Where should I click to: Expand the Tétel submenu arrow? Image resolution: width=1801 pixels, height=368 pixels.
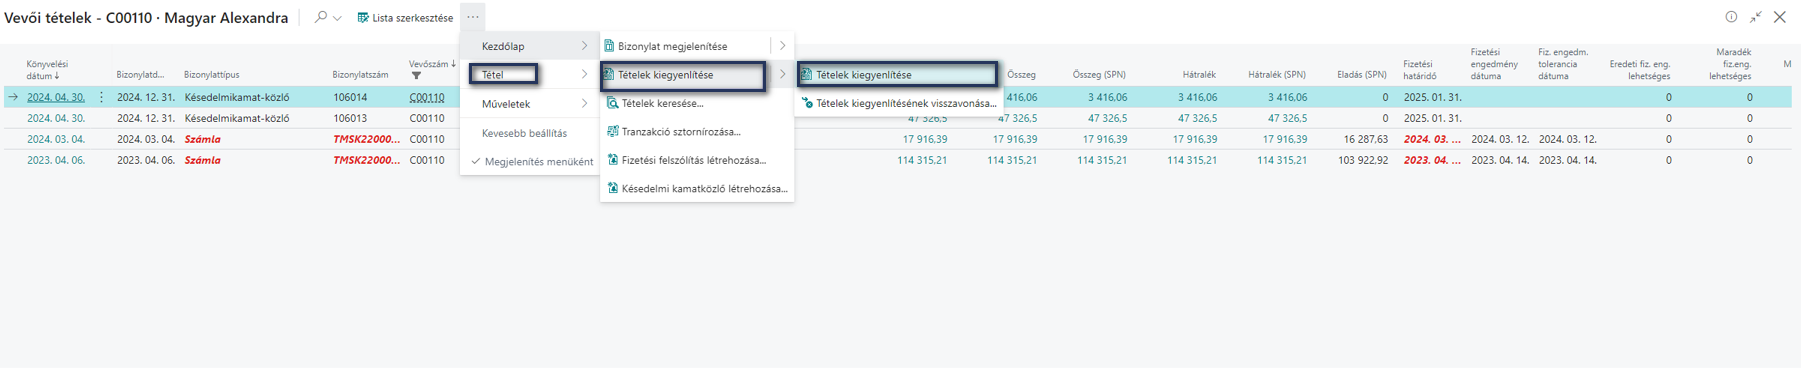pyautogui.click(x=584, y=74)
